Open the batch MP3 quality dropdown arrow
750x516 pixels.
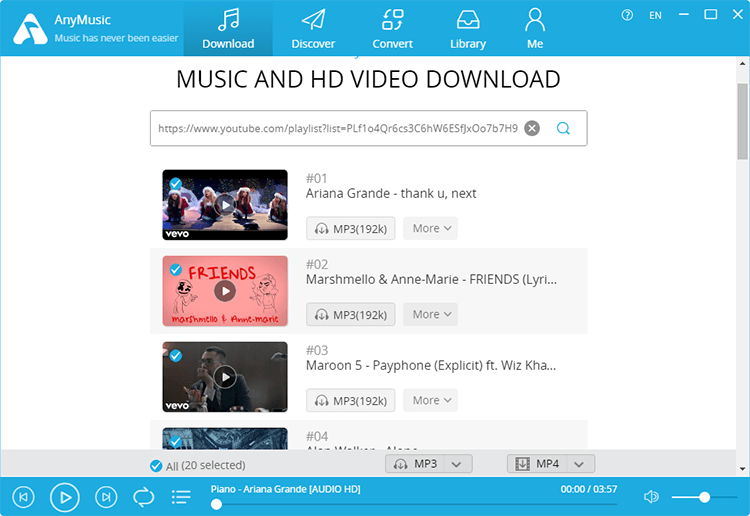[457, 464]
